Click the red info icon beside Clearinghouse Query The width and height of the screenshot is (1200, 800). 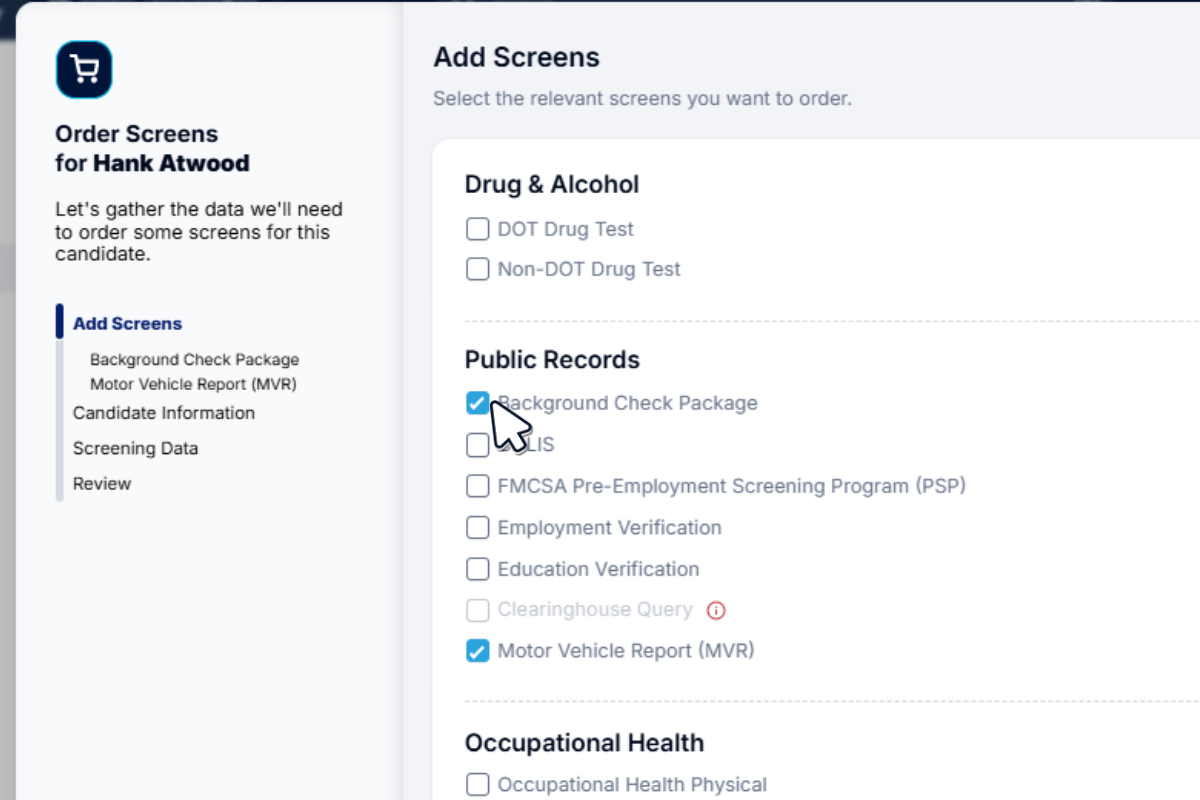tap(716, 610)
